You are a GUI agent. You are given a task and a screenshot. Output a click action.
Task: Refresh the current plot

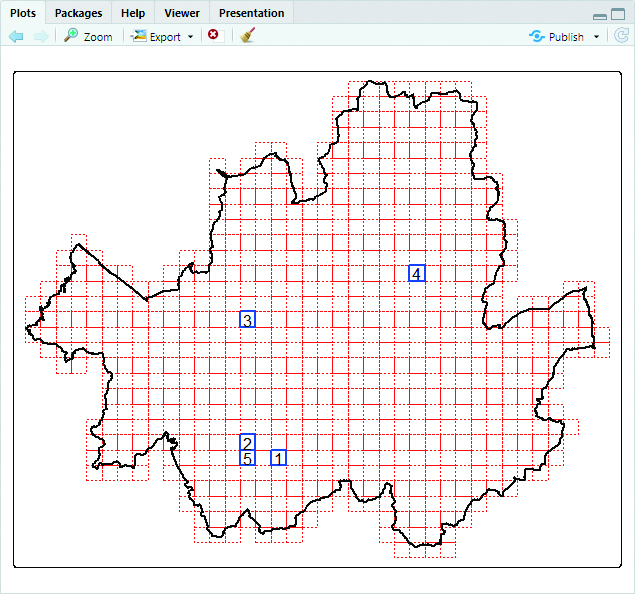click(x=621, y=36)
